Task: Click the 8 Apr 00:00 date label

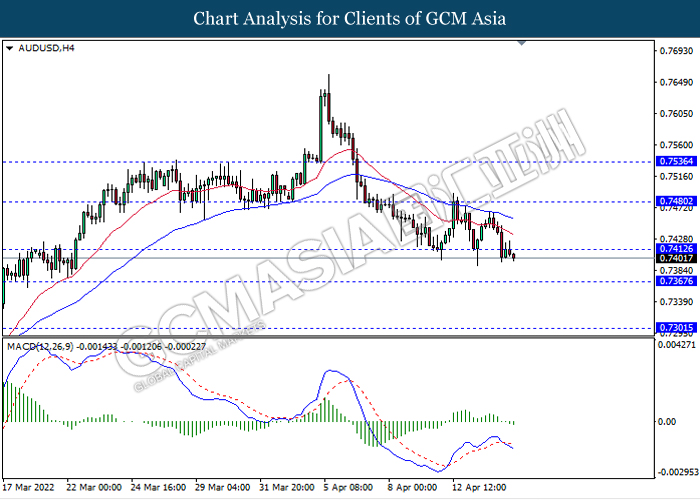Action: pos(412,487)
